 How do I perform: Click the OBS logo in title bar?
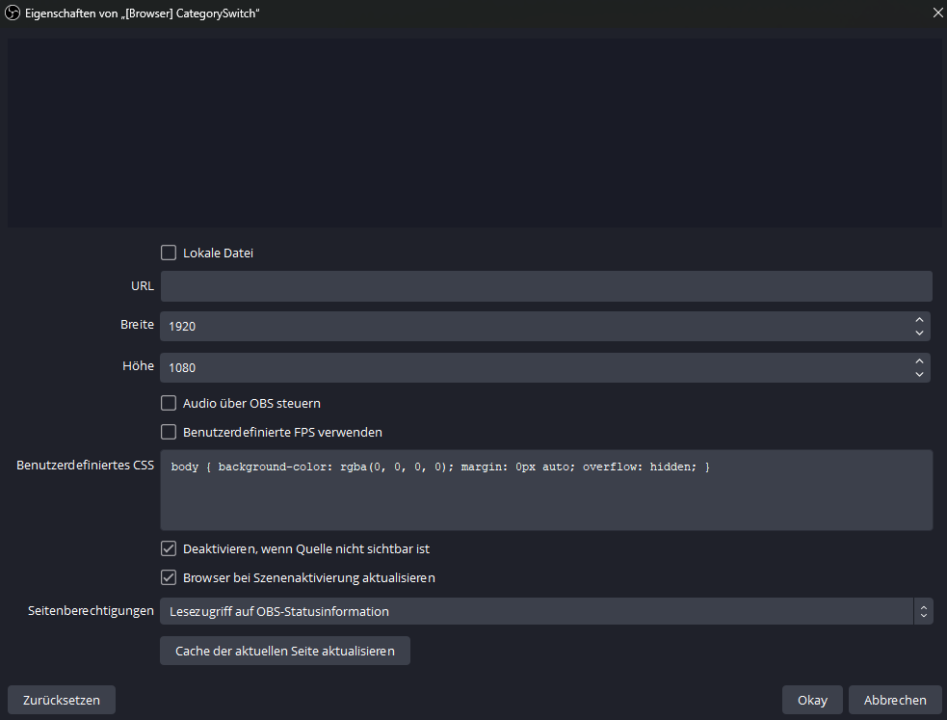coord(13,12)
